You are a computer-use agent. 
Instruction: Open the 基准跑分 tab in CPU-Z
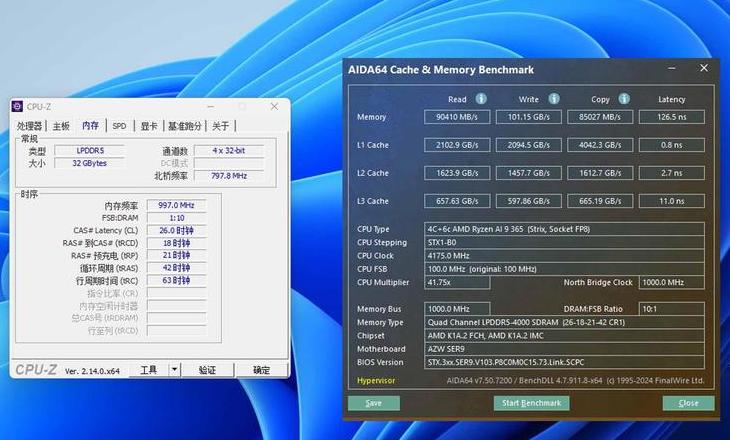coord(184,126)
